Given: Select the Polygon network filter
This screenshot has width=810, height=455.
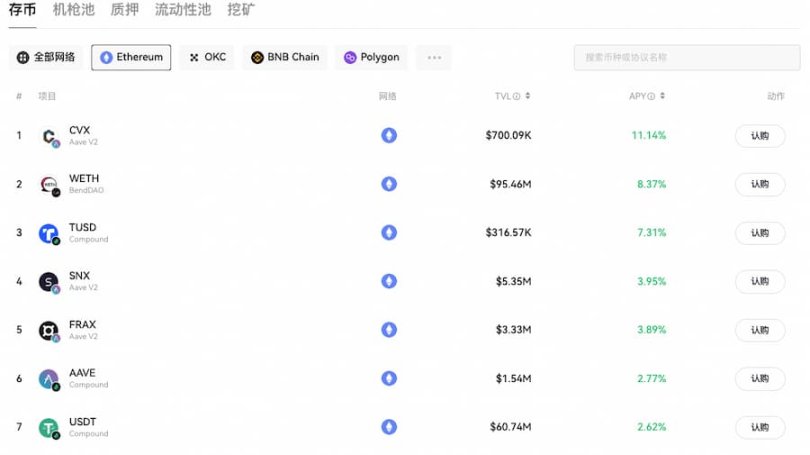Looking at the screenshot, I should coord(371,57).
